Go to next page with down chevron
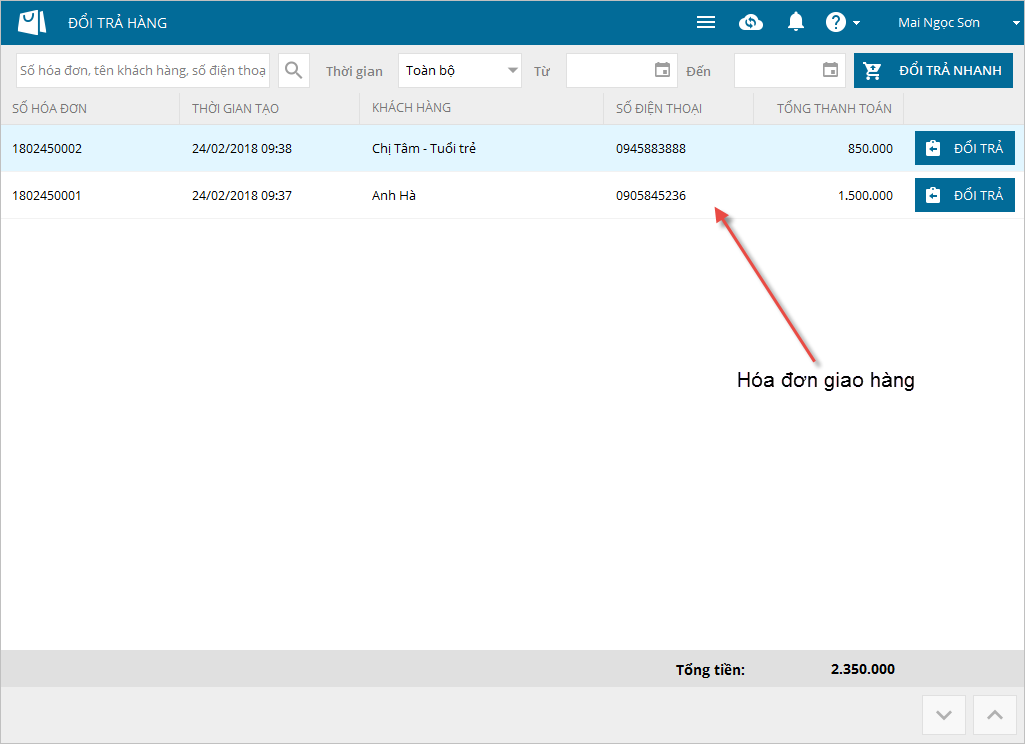1025x744 pixels. 943,715
